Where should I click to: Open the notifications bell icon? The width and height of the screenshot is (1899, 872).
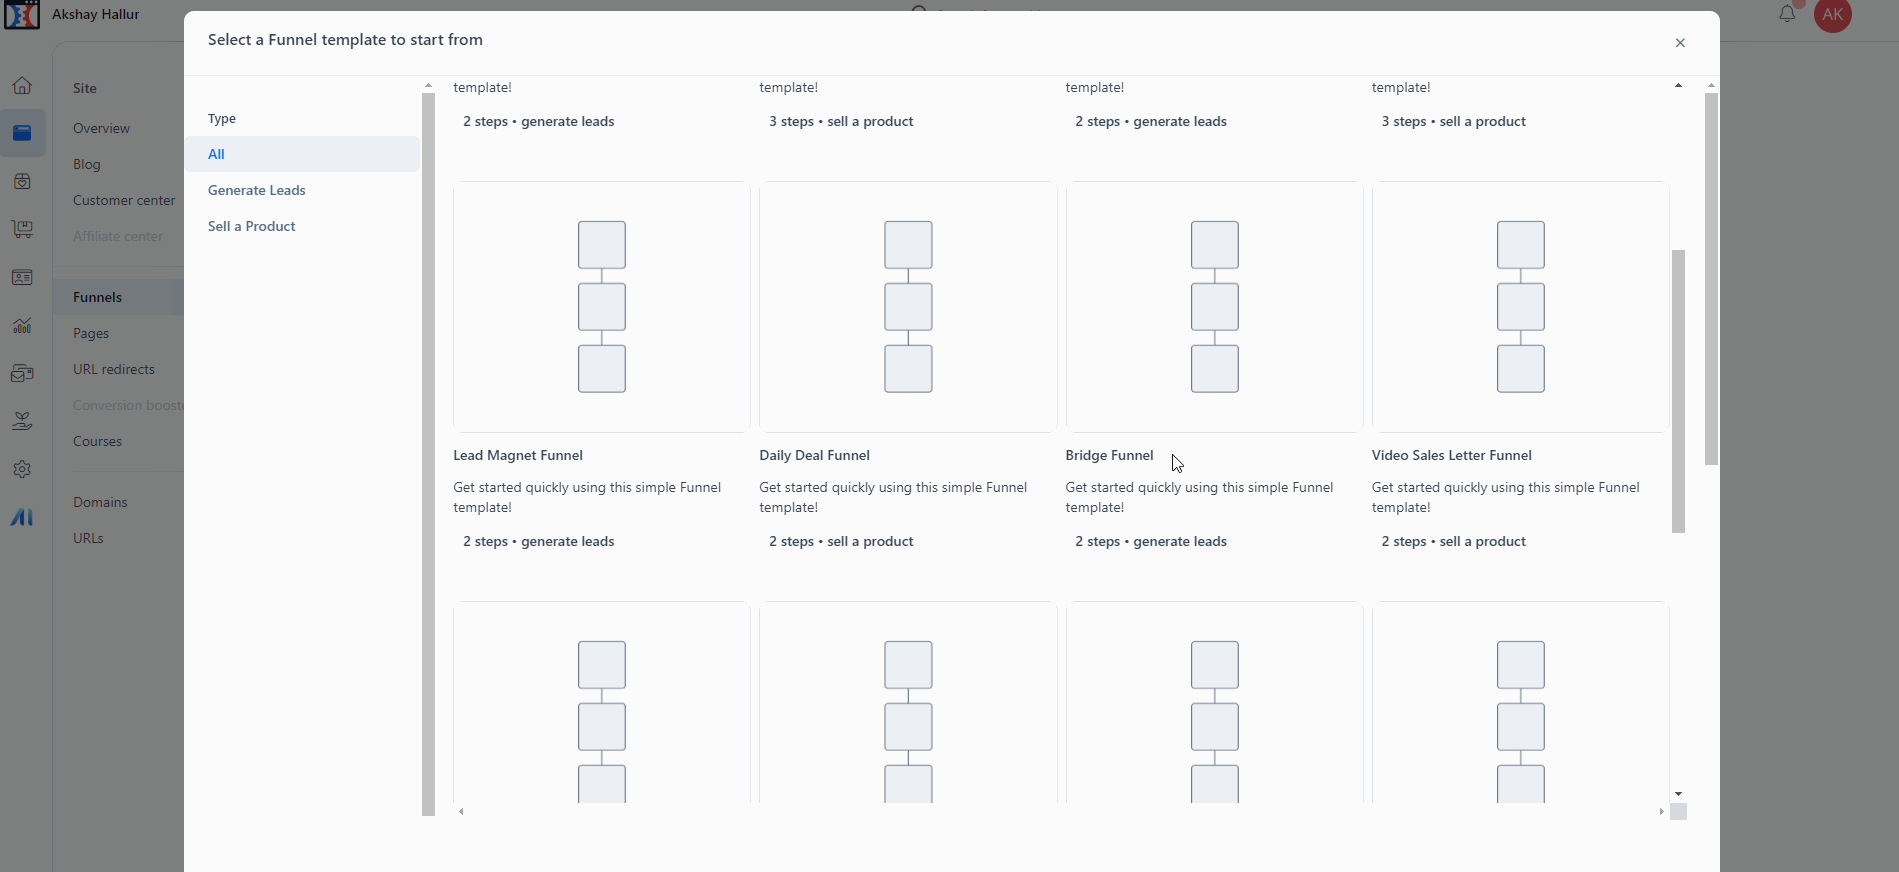click(1787, 14)
